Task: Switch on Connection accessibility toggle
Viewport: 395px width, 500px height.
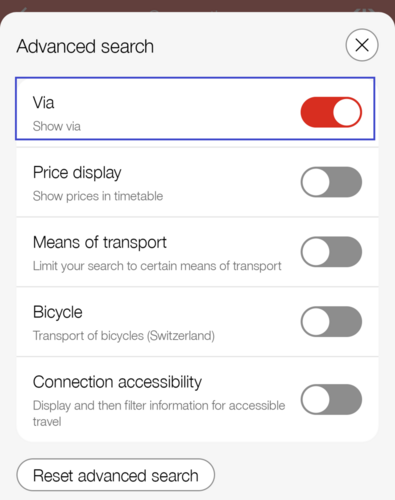Action: 331,399
